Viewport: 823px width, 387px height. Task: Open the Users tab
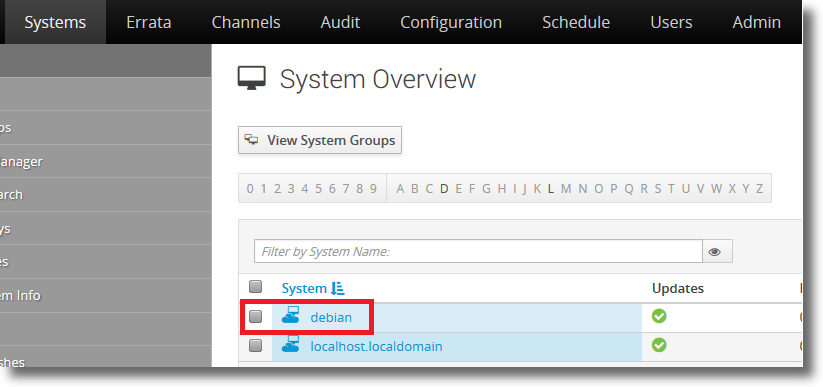click(671, 22)
